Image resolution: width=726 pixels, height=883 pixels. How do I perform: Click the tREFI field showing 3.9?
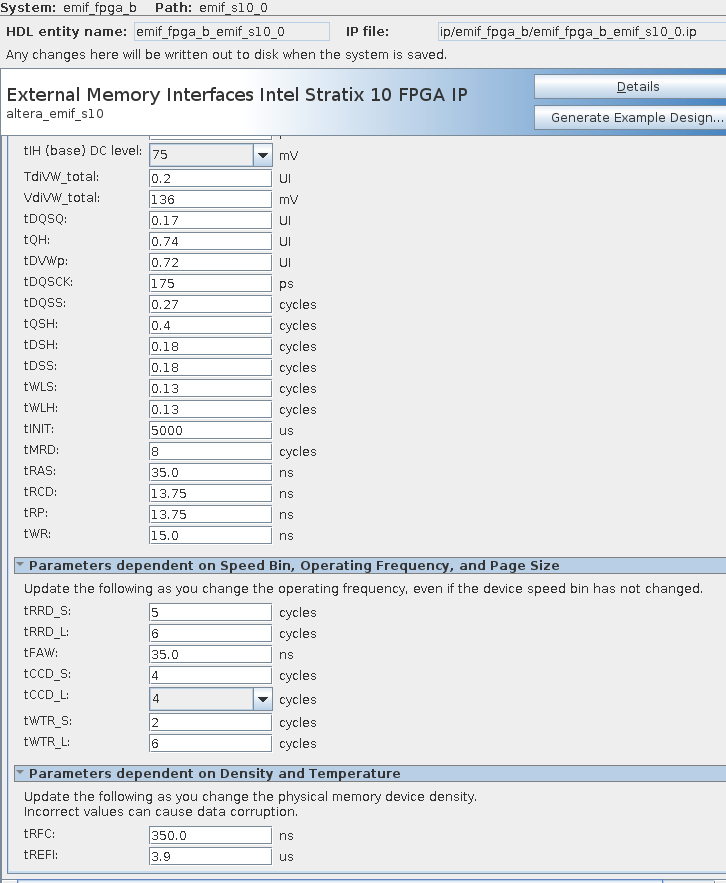(211, 857)
